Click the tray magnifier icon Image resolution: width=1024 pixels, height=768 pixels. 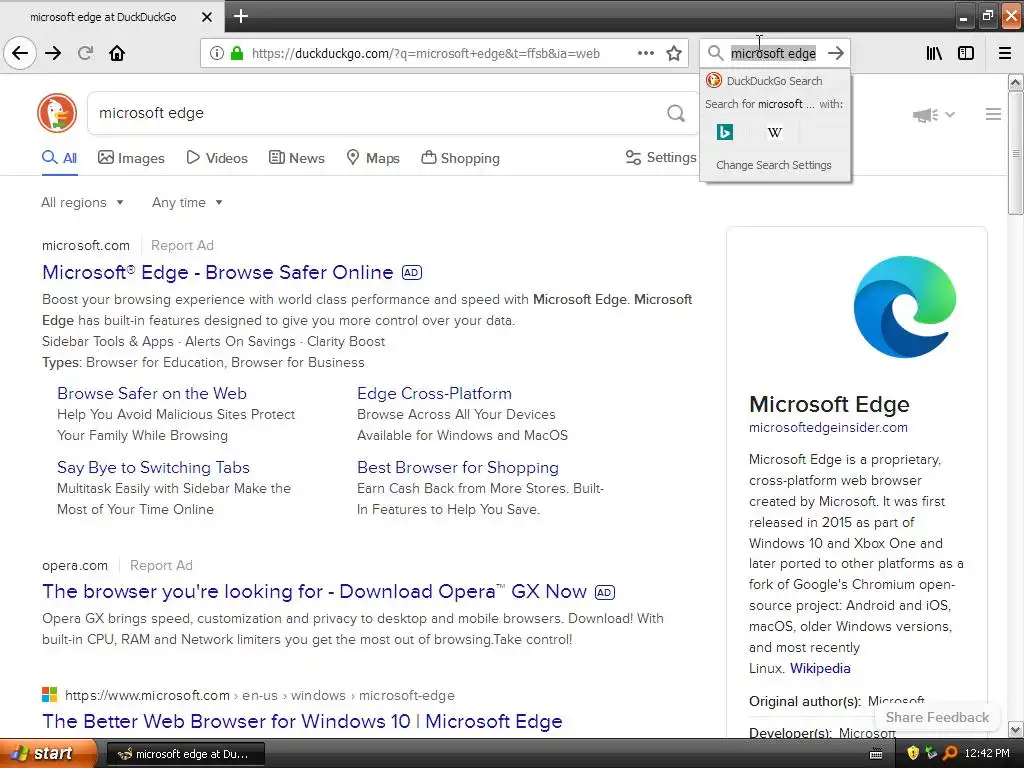[x=950, y=753]
